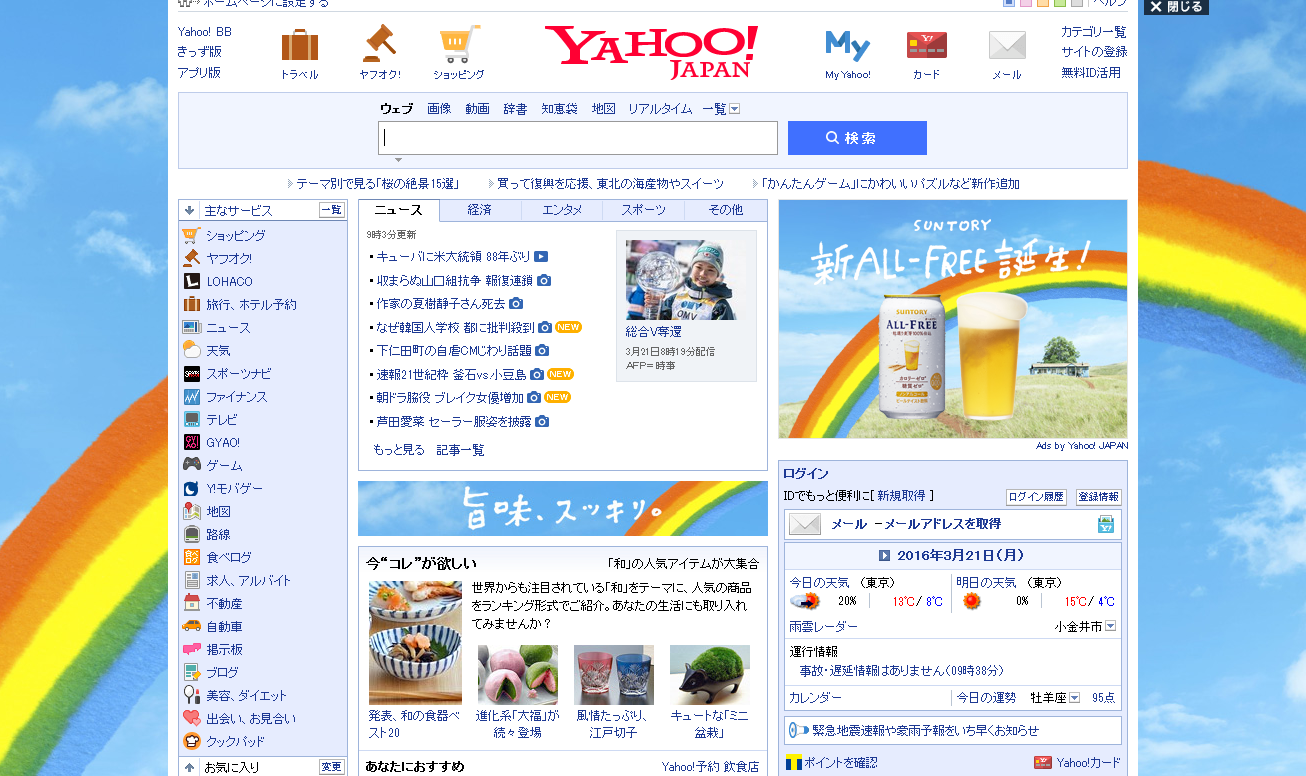Click the 天気 weather icon in sidebar
This screenshot has width=1306, height=776.
coord(191,350)
